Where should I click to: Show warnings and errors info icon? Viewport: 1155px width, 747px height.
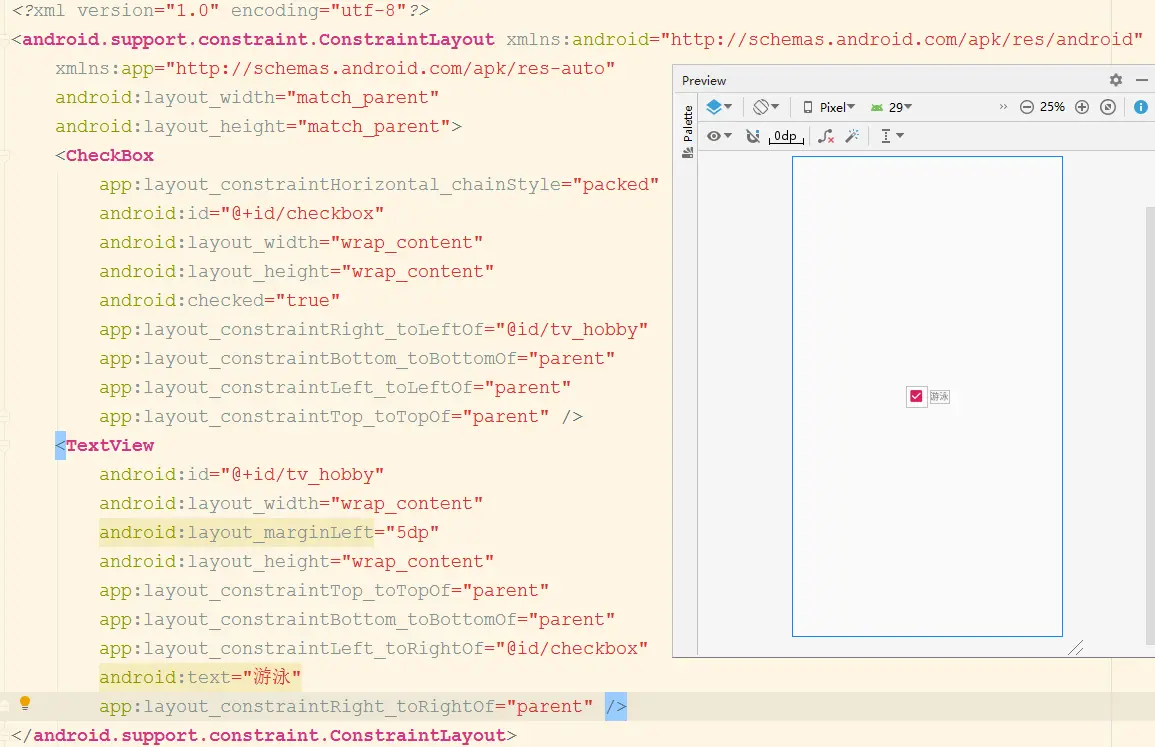(1140, 107)
